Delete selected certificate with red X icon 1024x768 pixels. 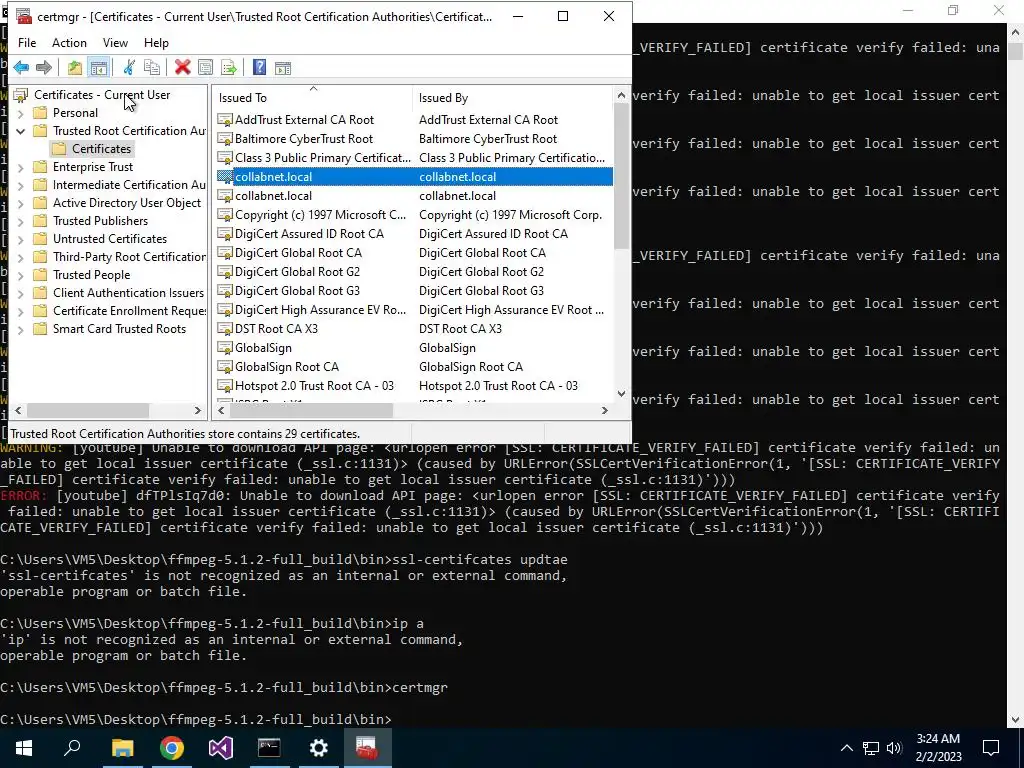pyautogui.click(x=183, y=67)
